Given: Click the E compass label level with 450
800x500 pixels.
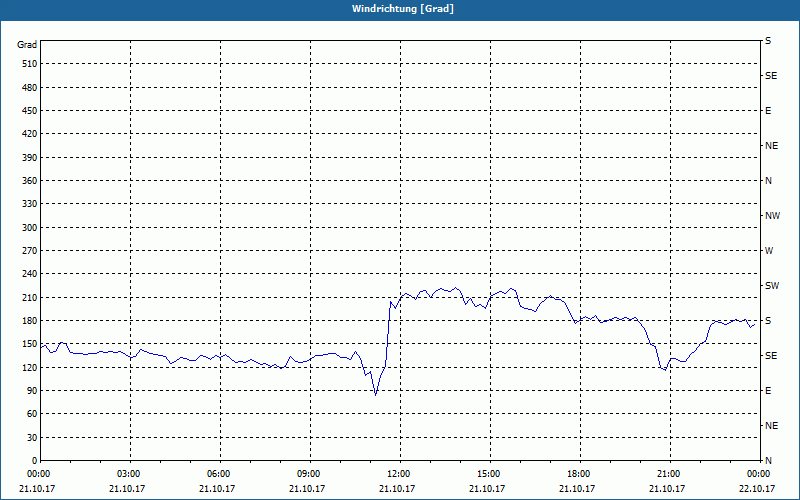Looking at the screenshot, I should 768,111.
